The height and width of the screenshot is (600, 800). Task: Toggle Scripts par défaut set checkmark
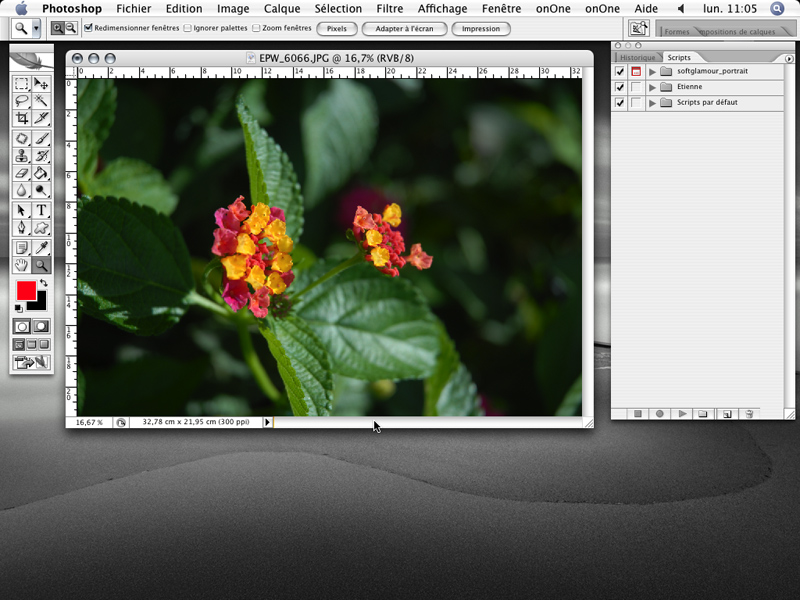620,103
